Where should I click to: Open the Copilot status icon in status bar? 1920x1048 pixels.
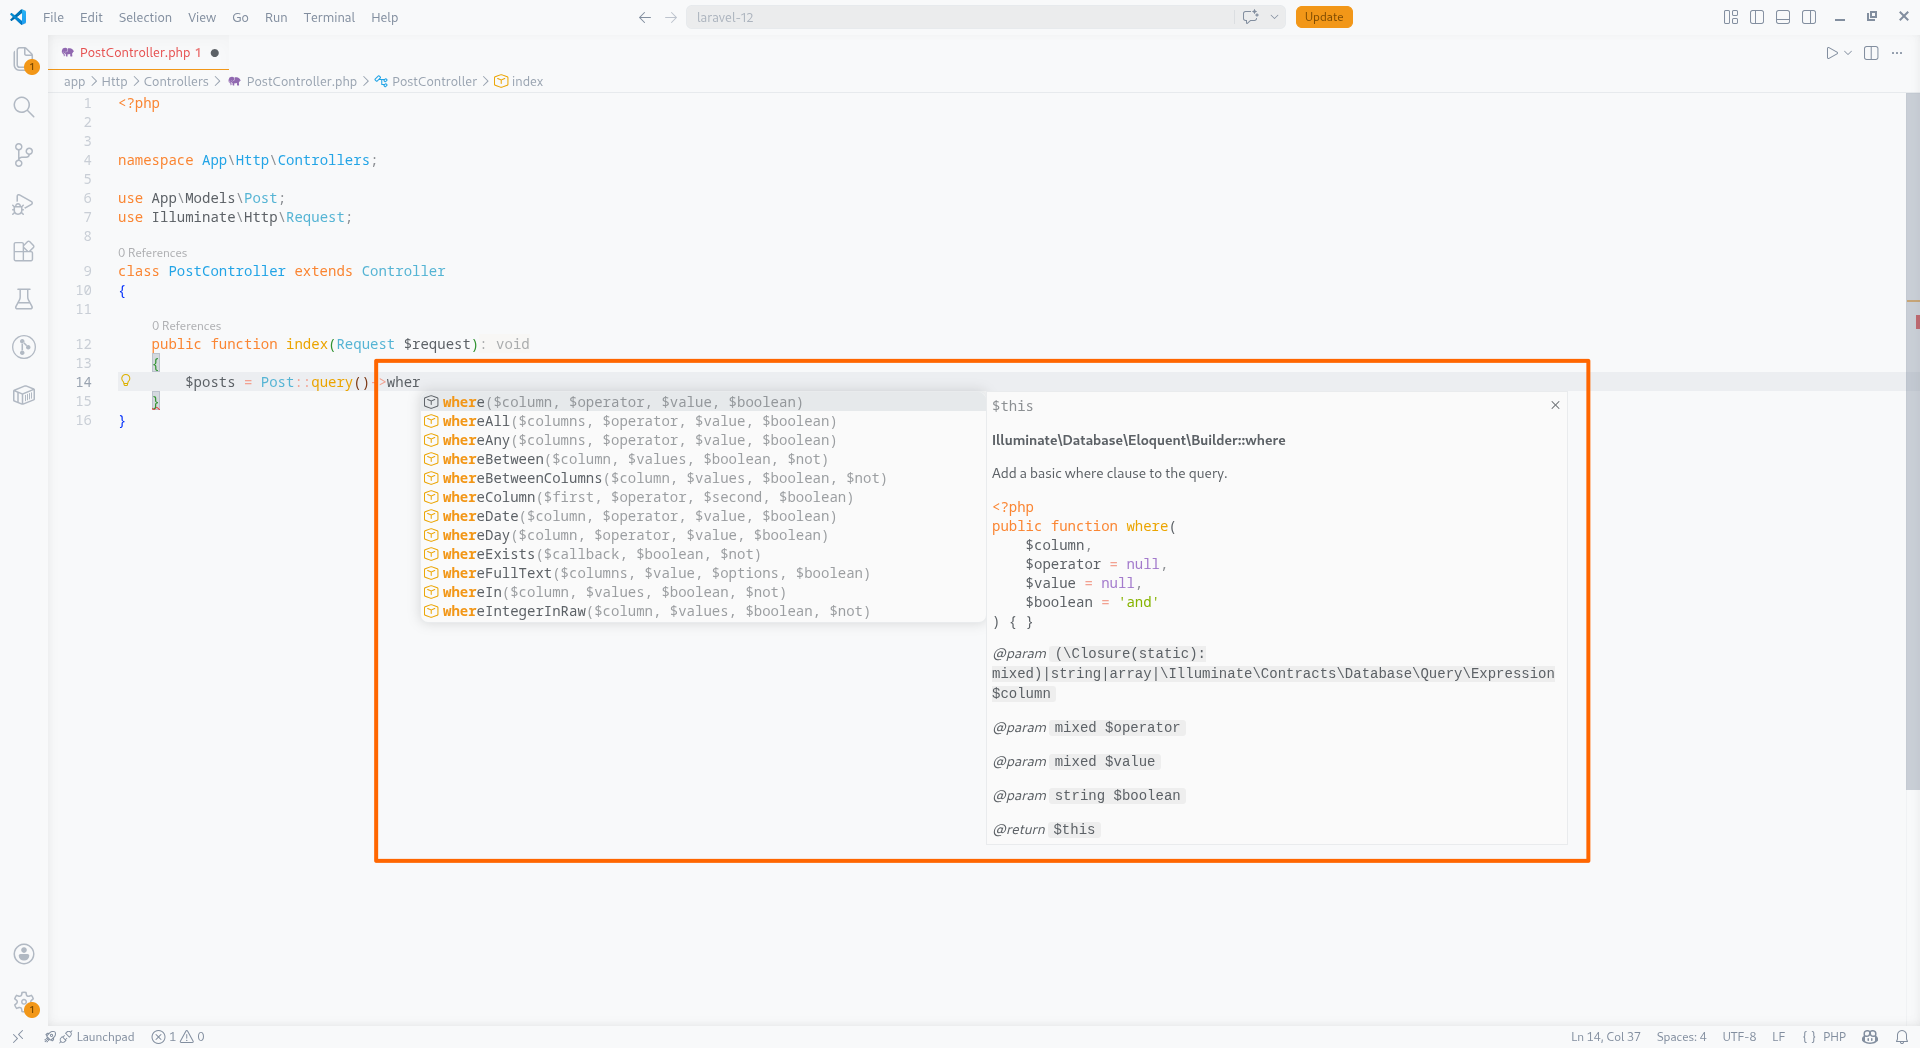(x=1870, y=1037)
